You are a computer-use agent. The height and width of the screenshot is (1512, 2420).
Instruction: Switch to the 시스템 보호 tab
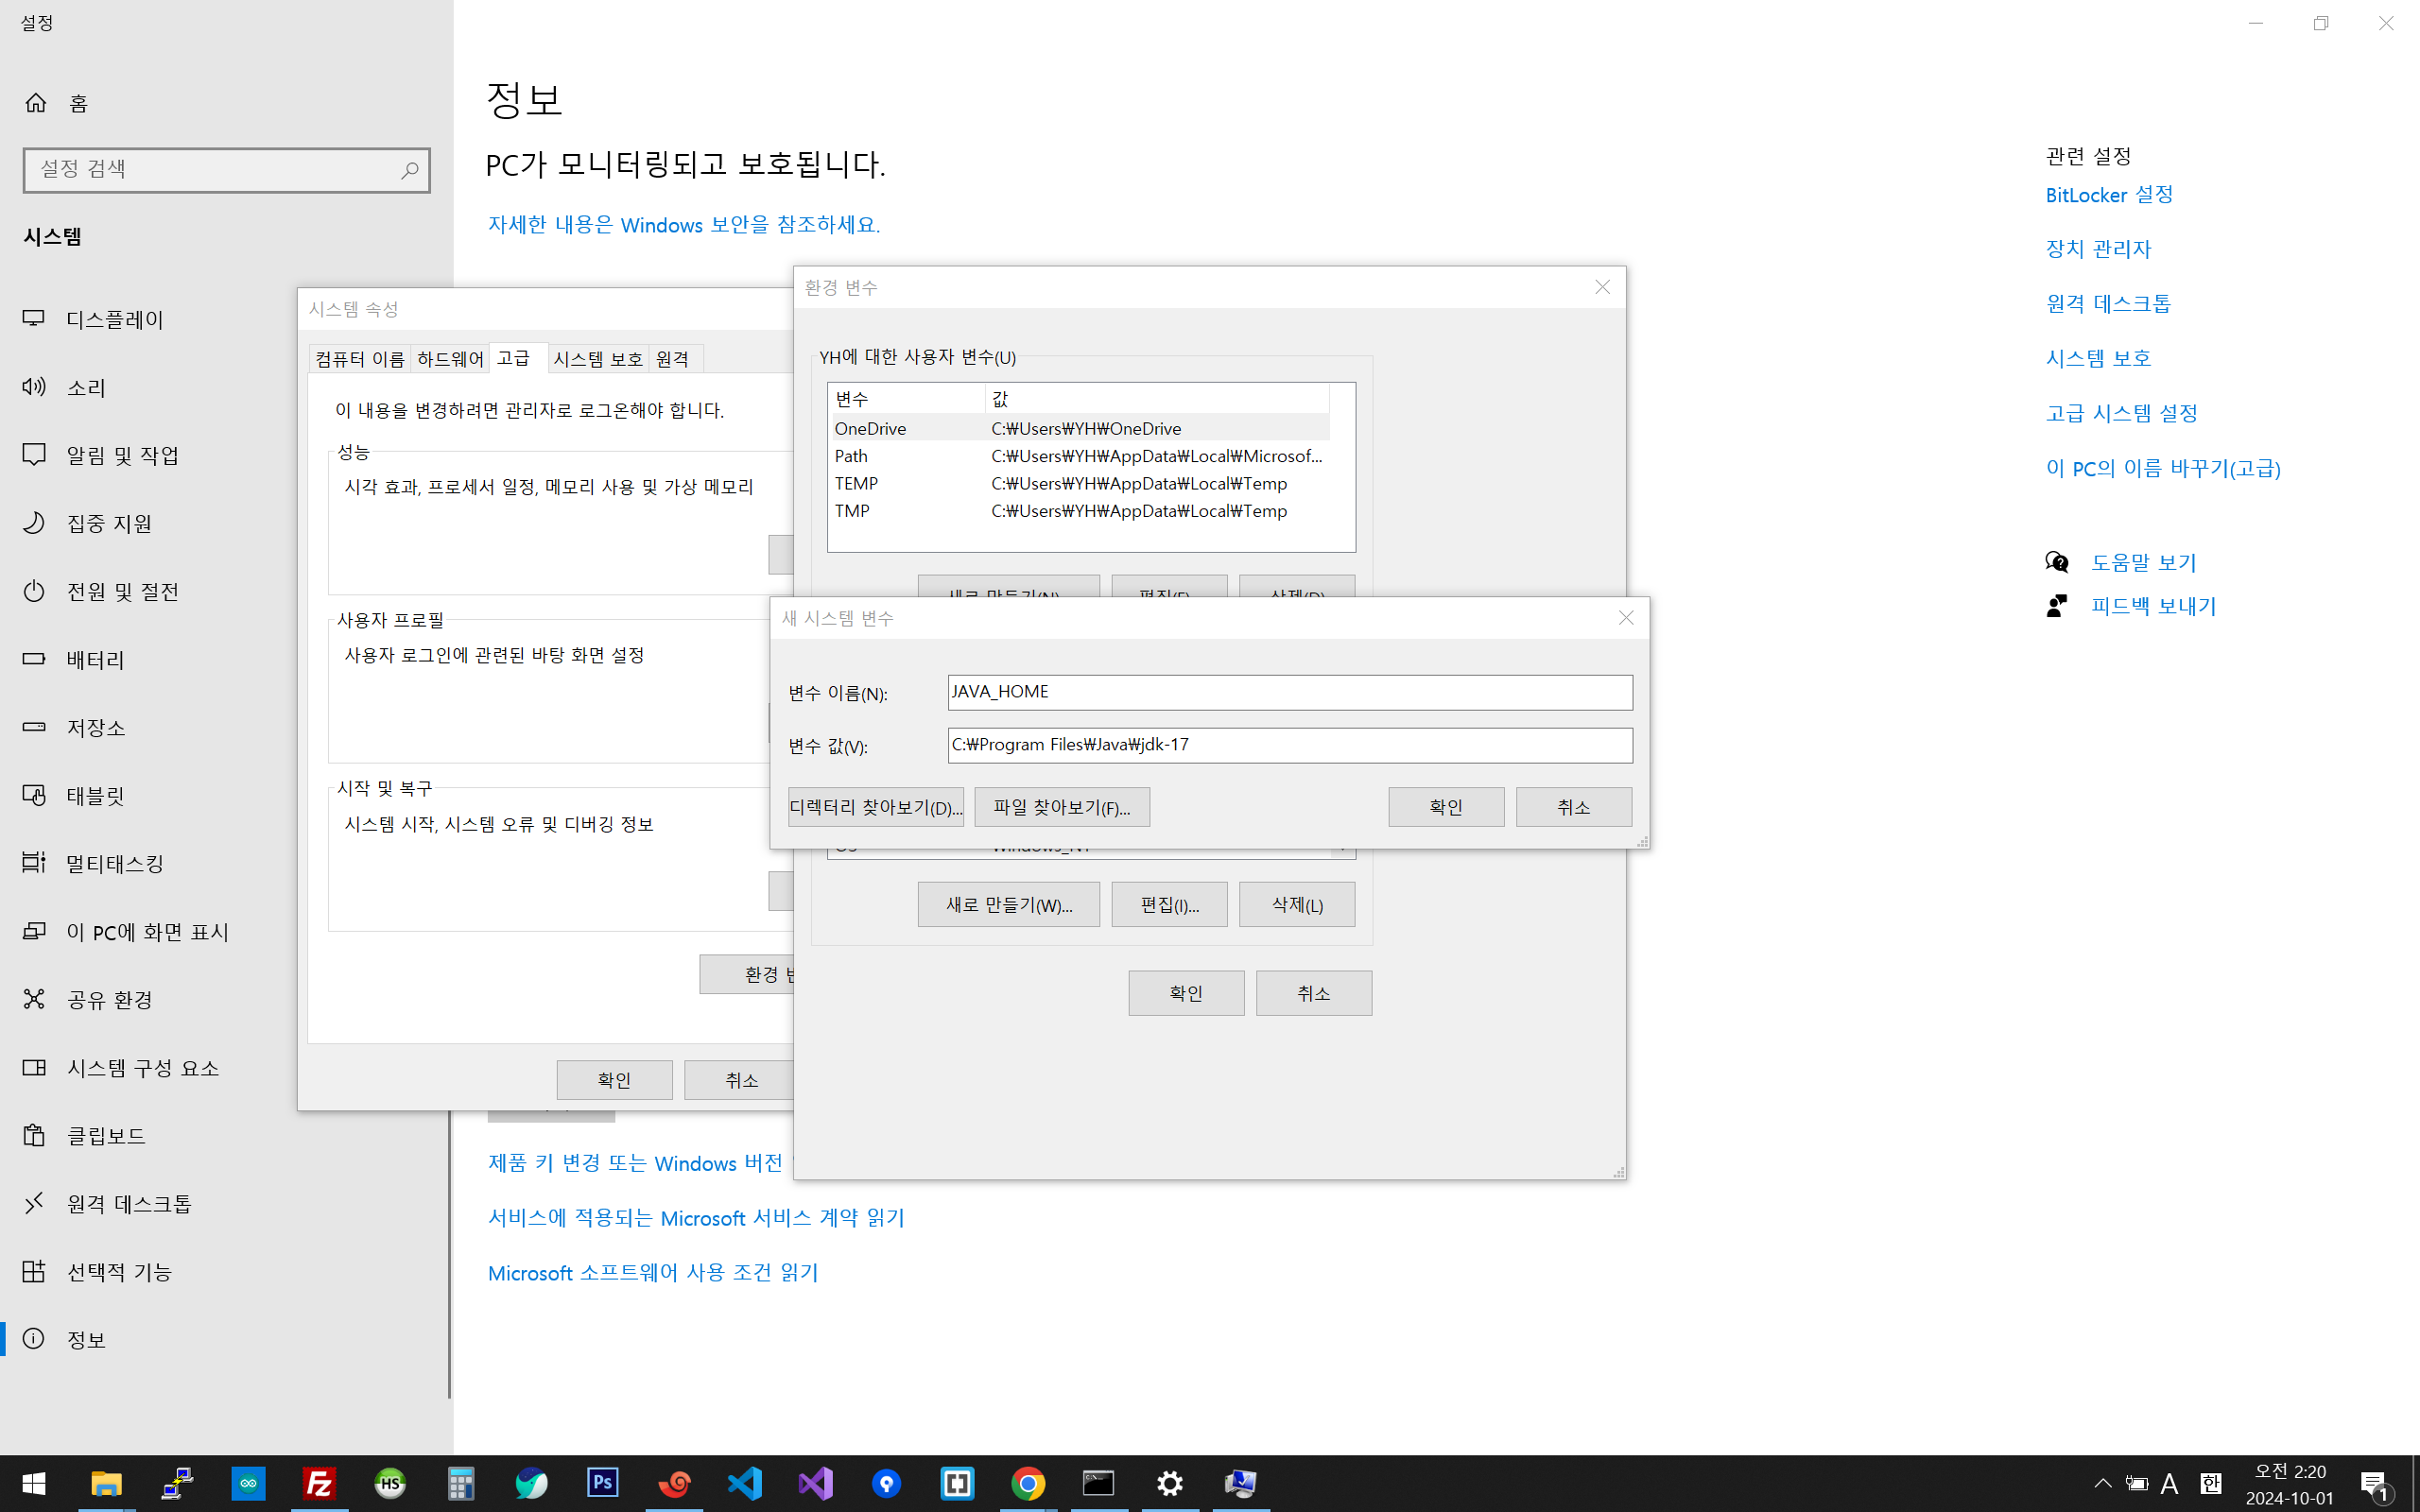click(598, 359)
